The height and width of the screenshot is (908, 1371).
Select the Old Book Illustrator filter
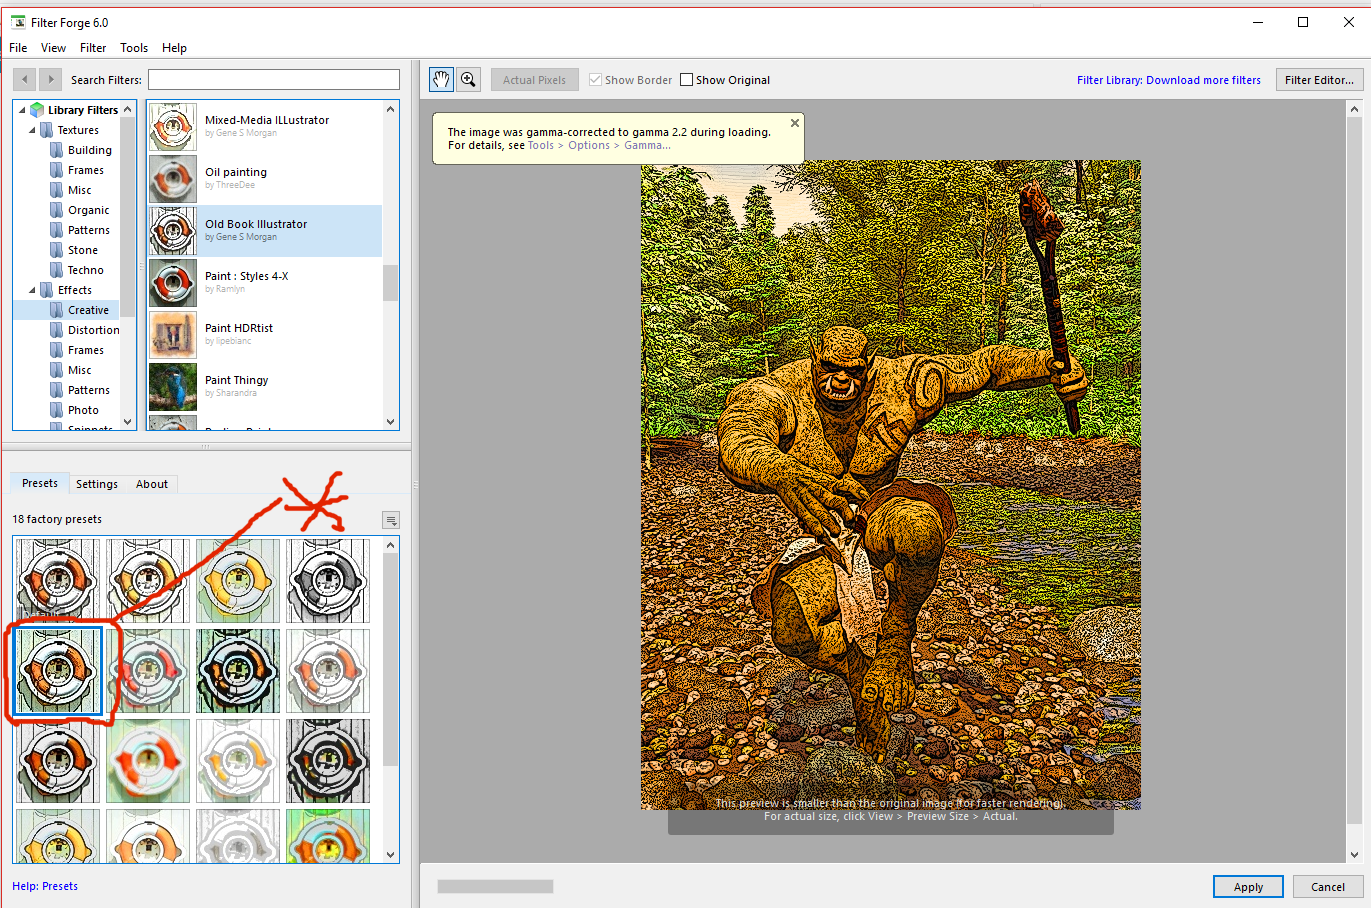pyautogui.click(x=265, y=231)
